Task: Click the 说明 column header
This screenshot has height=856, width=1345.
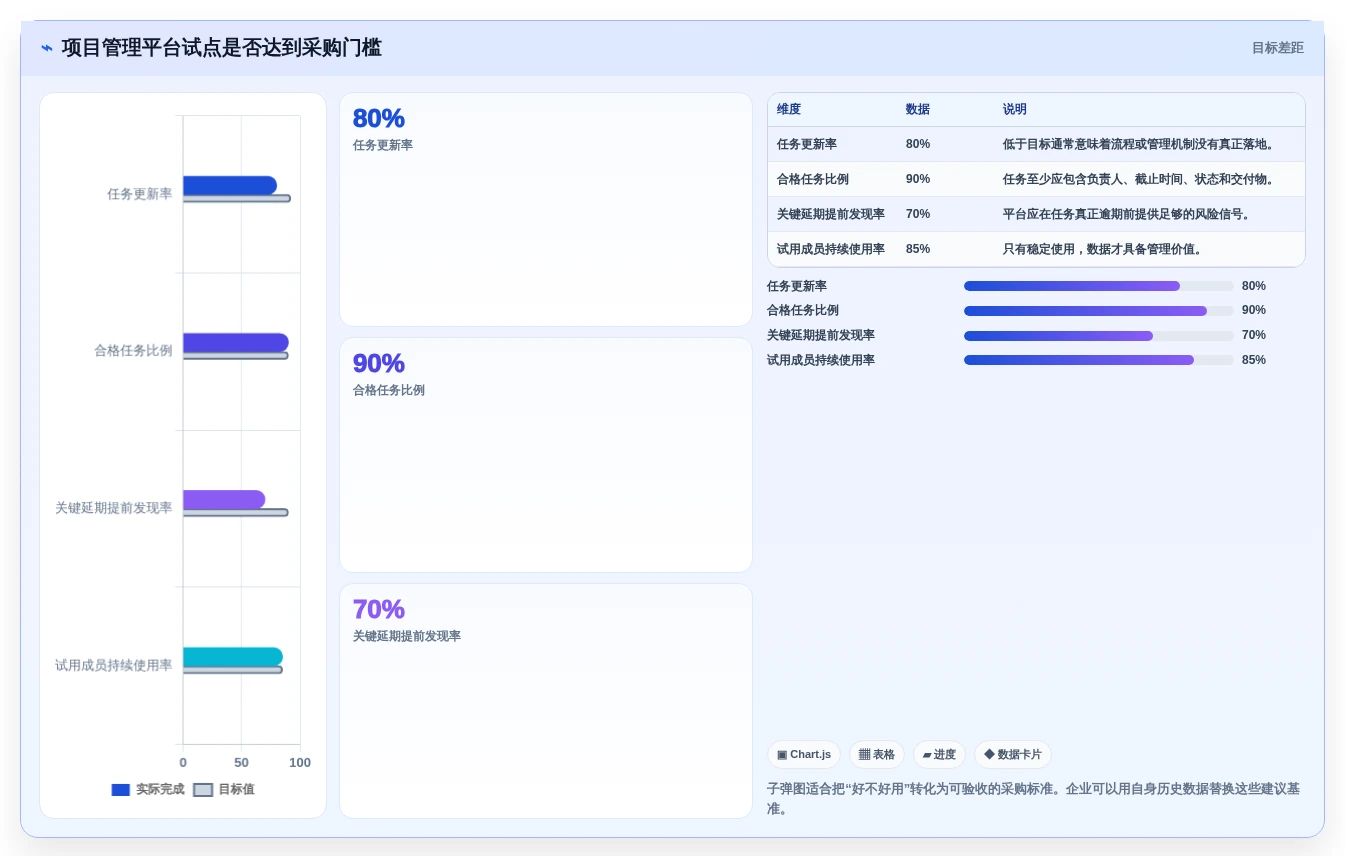Action: pos(1015,110)
